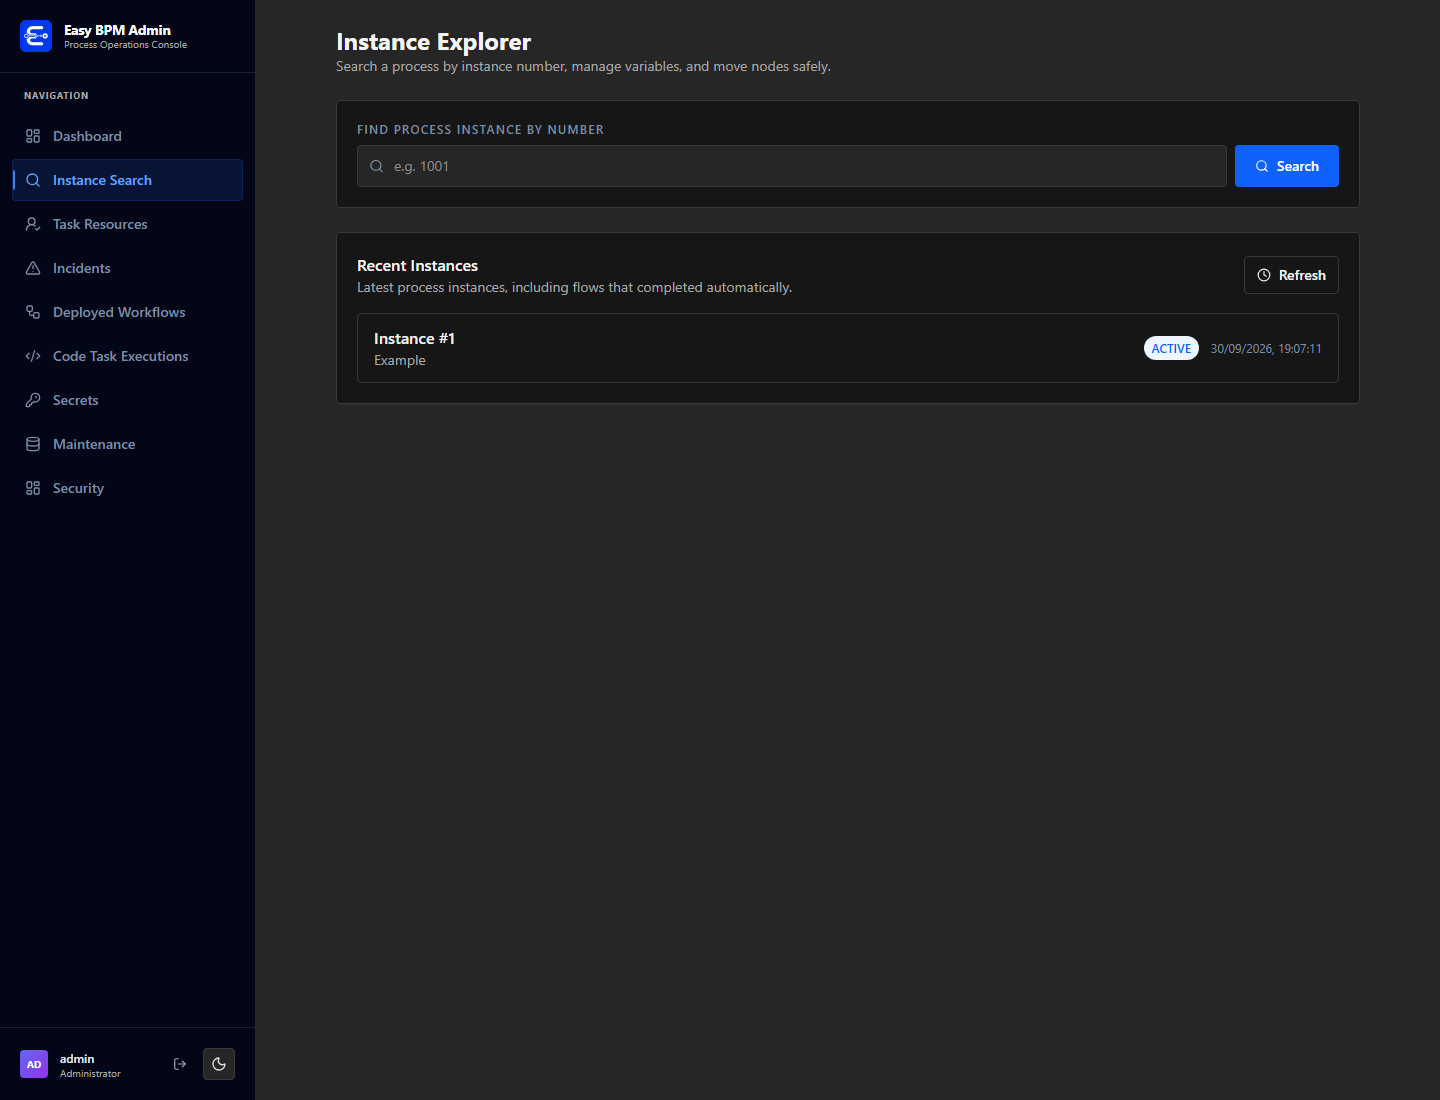This screenshot has height=1100, width=1440.
Task: Click the Dashboard grid icon in sidebar
Action: (x=33, y=136)
